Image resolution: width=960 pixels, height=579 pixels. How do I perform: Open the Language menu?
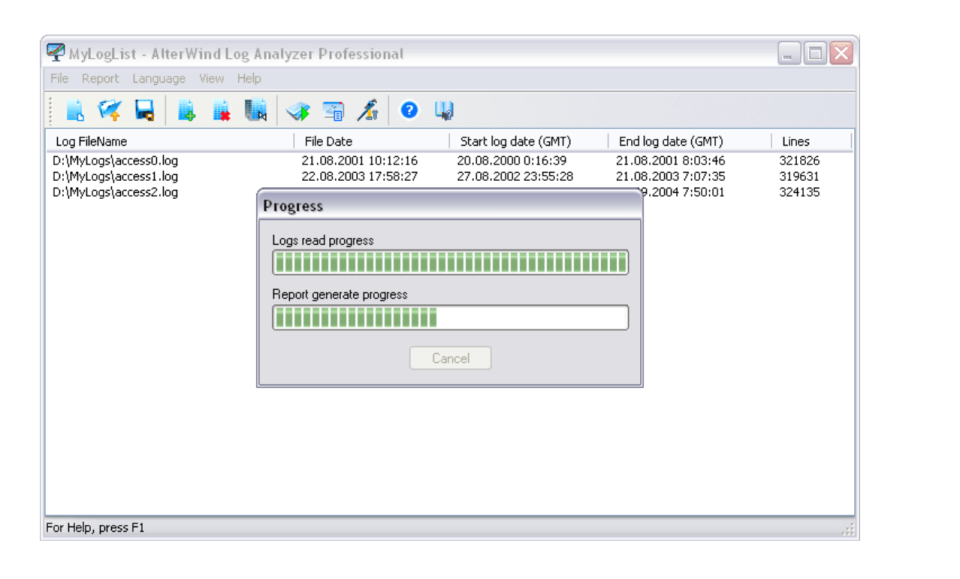(x=159, y=78)
